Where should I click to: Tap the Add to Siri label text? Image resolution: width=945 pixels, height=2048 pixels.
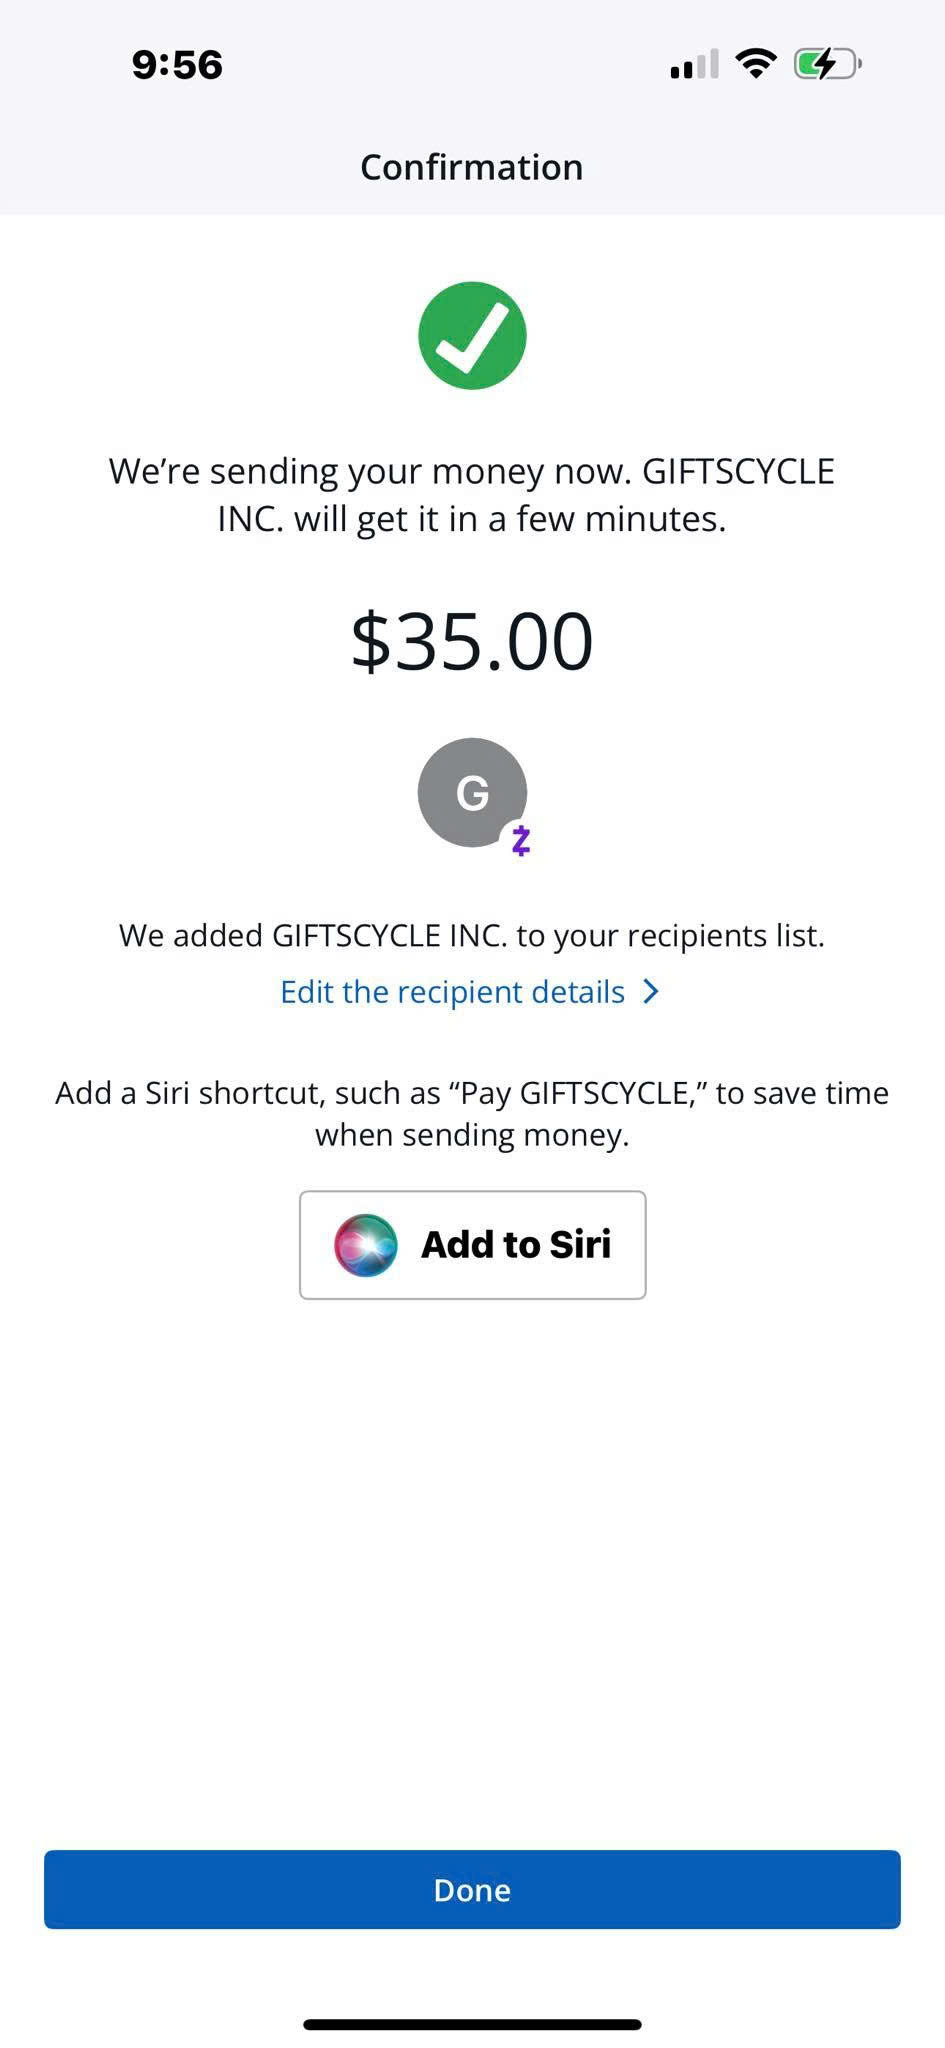(516, 1245)
